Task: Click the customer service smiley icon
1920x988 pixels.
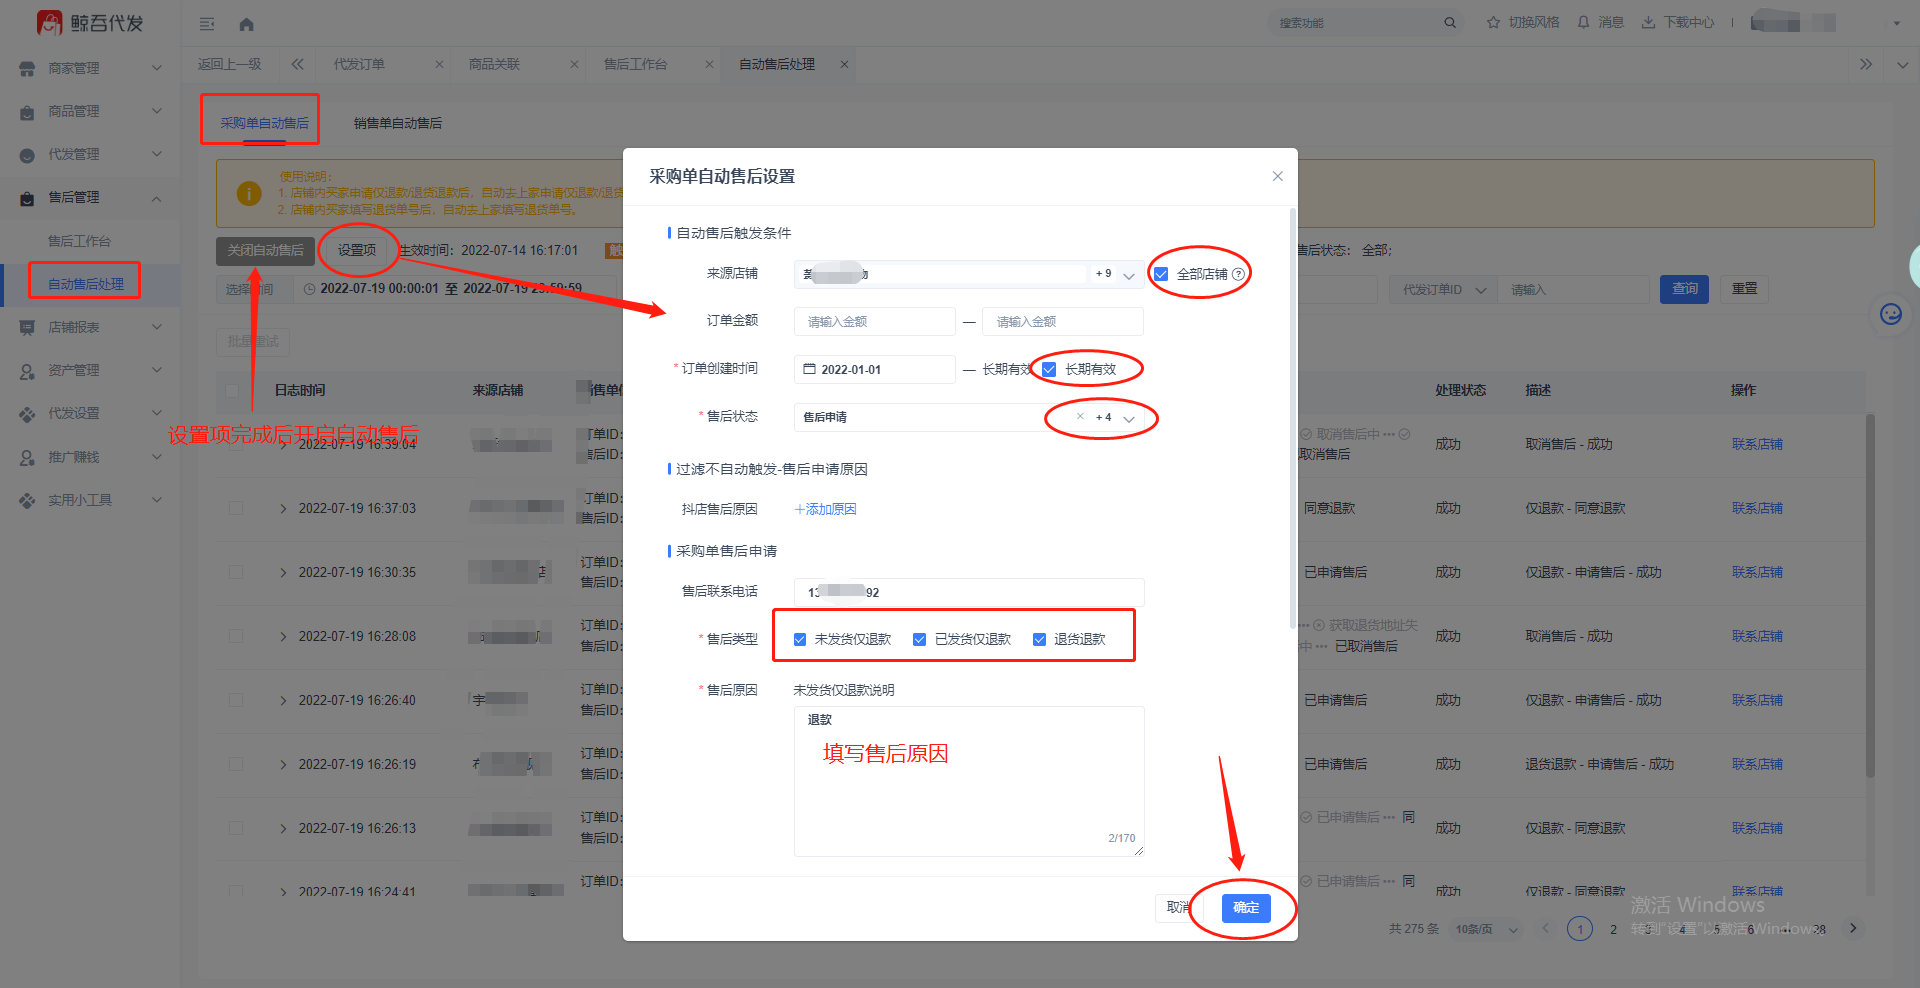Action: (x=1891, y=314)
